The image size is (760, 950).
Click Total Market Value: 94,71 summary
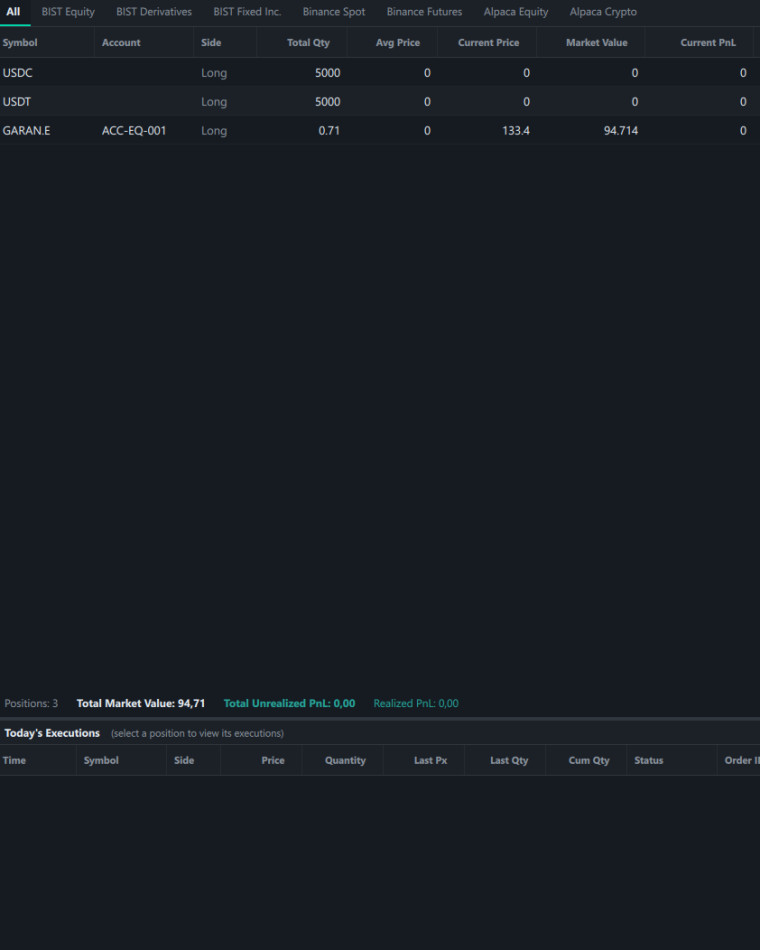tap(141, 703)
